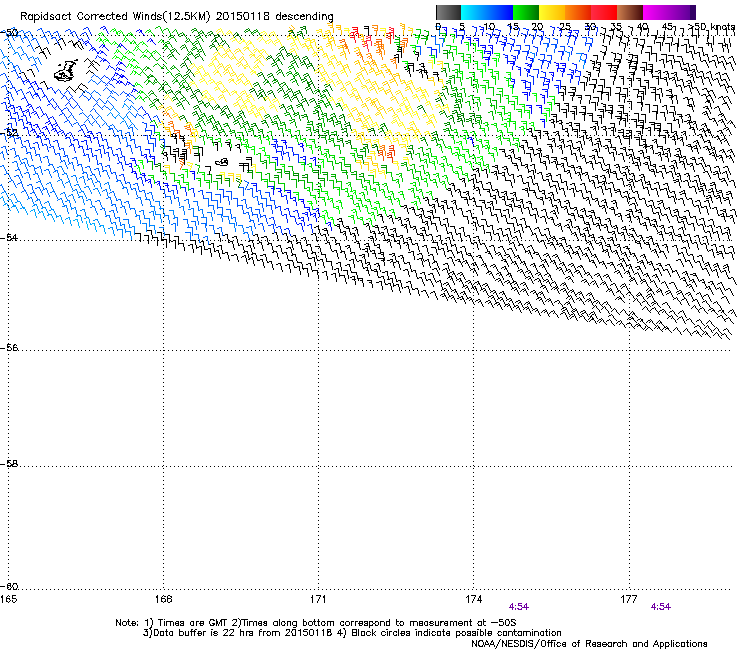
Task: Click the '>50 knots' legend label
Action: pyautogui.click(x=712, y=27)
